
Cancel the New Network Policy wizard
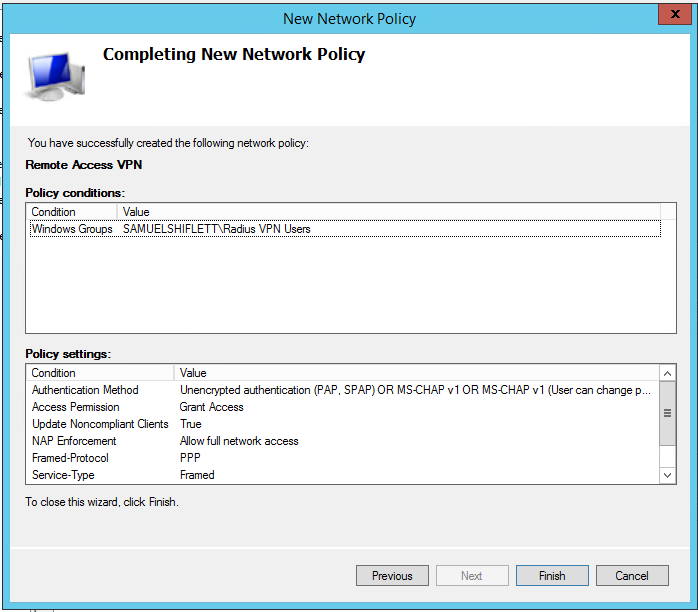click(632, 576)
